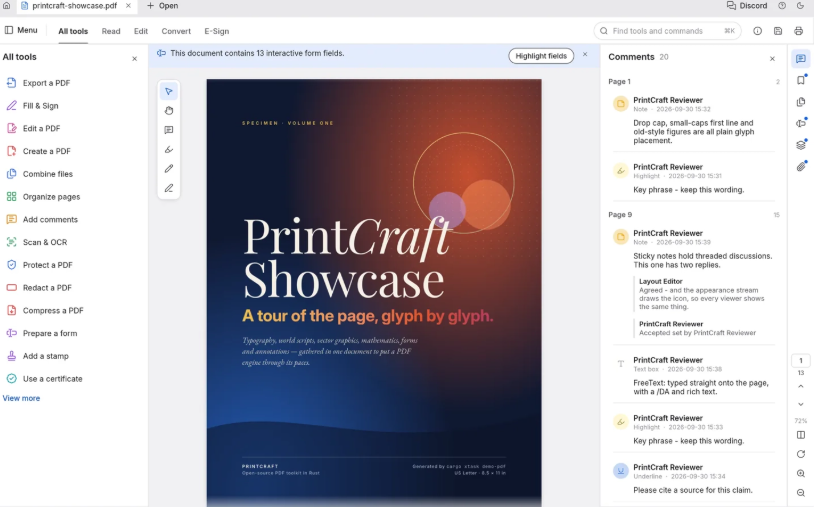Click the + Open button

[162, 6]
